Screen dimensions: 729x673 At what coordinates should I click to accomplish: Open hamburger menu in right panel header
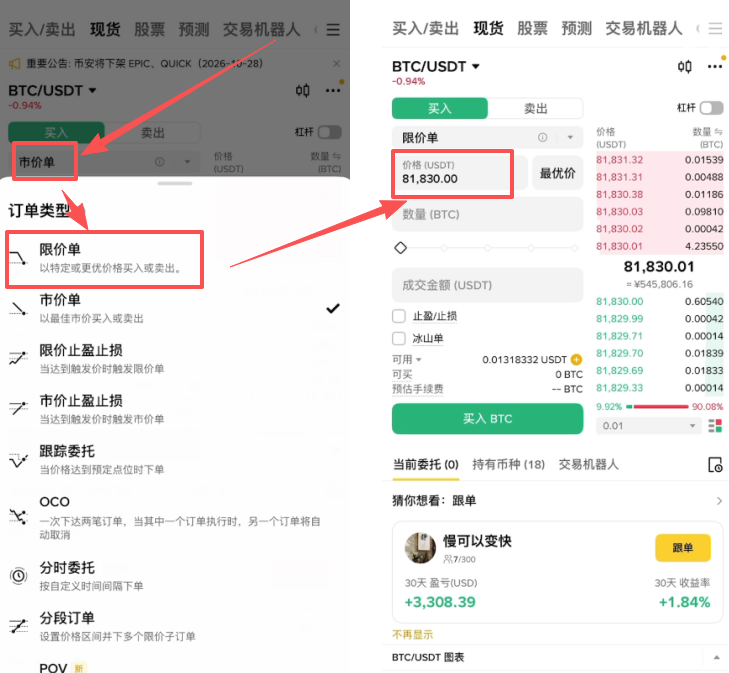coord(715,29)
